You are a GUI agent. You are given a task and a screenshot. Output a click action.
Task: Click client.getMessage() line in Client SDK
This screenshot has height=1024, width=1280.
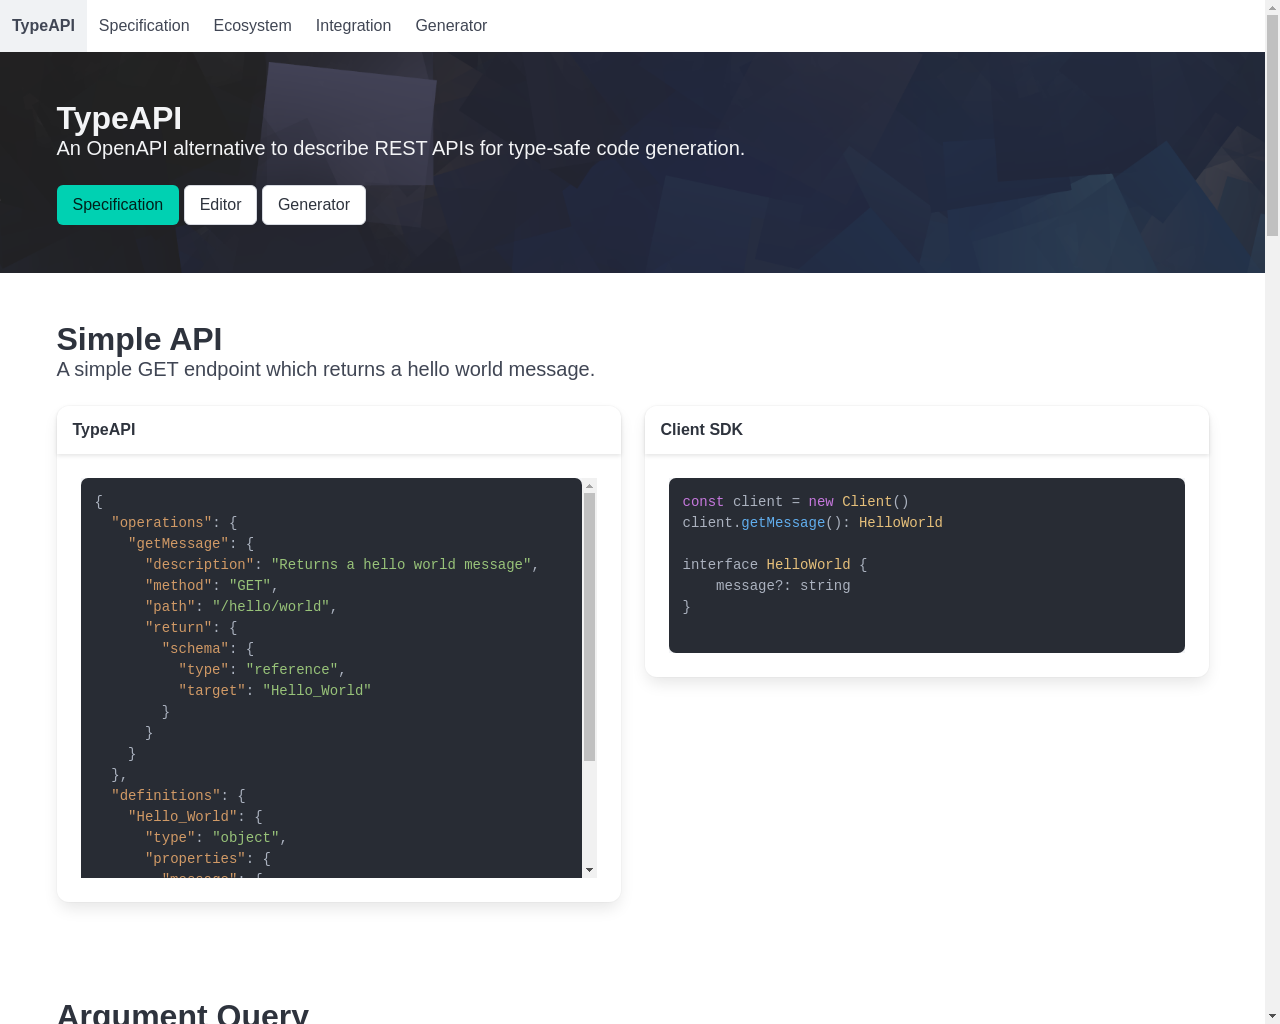click(x=812, y=523)
